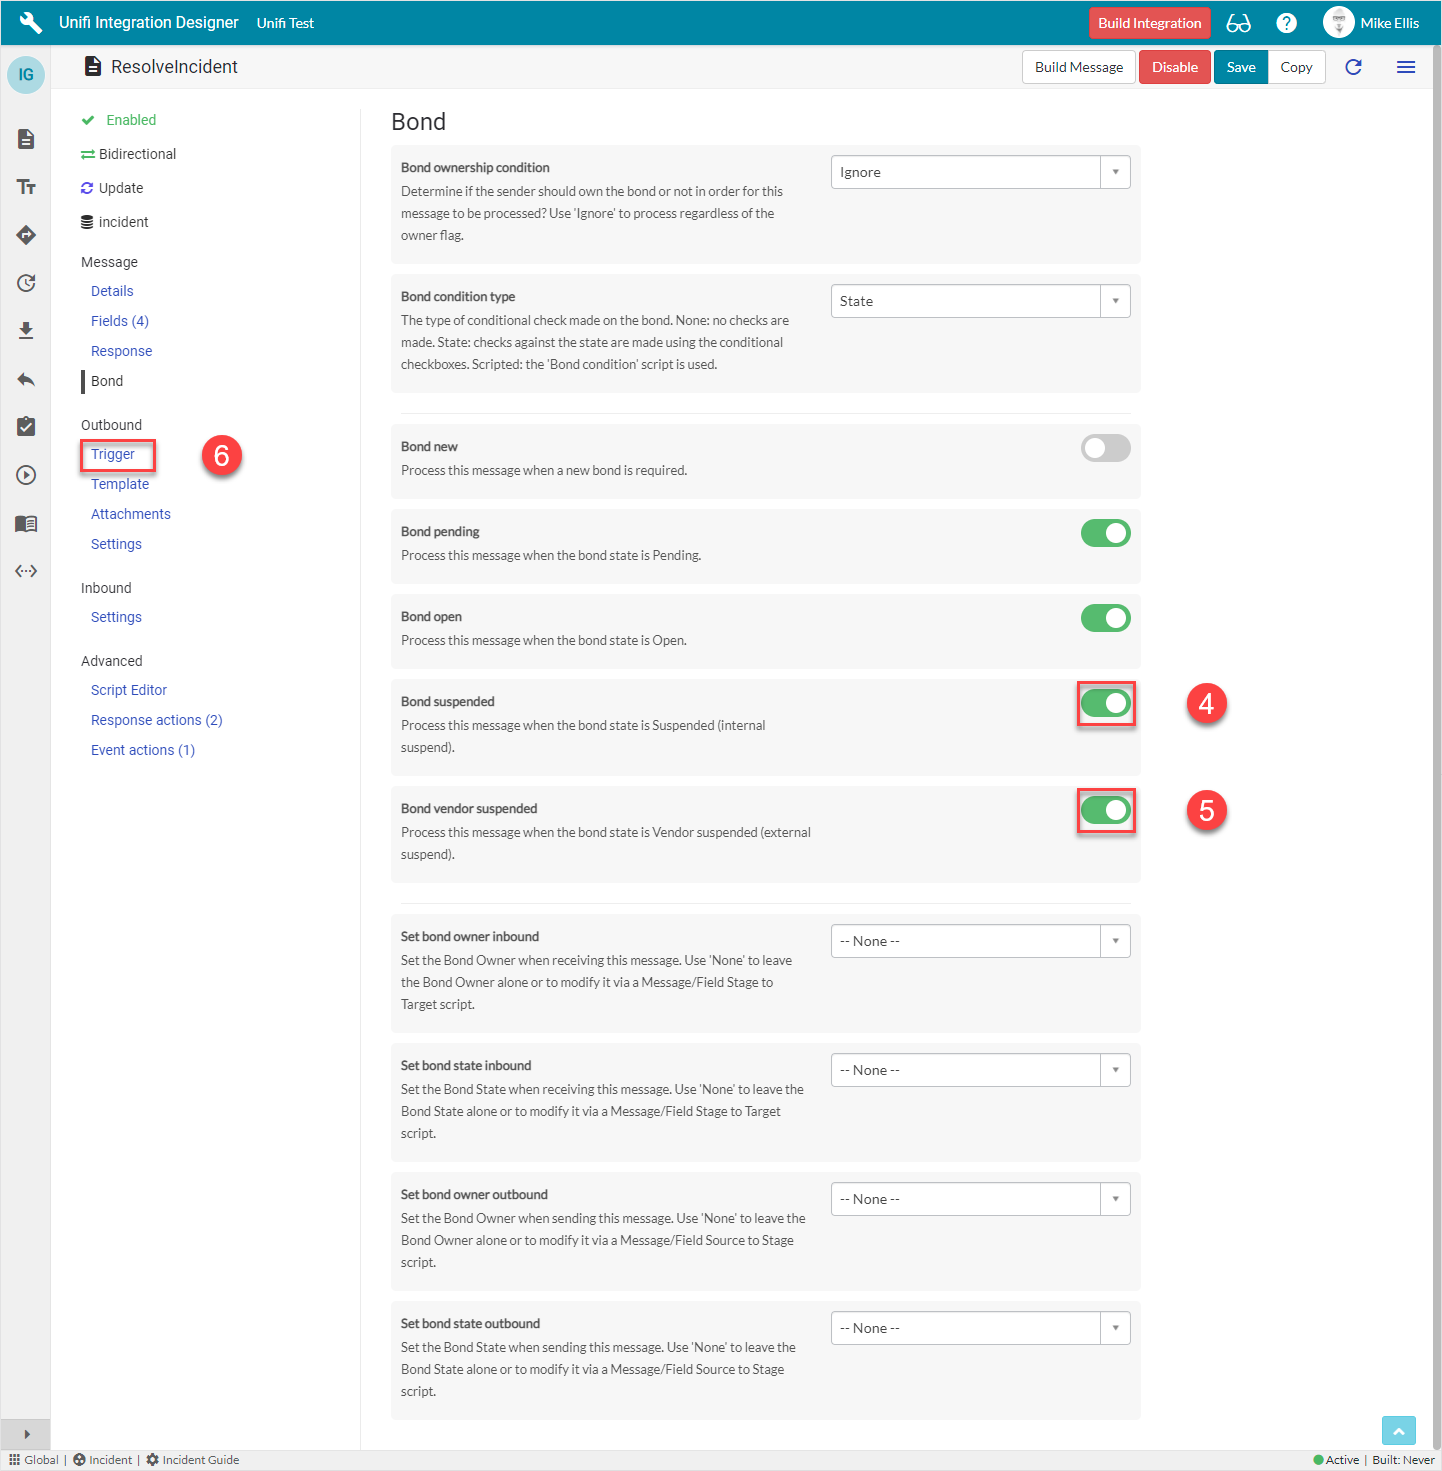Image resolution: width=1442 pixels, height=1471 pixels.
Task: Click the history clock icon in sidebar
Action: [x=26, y=283]
